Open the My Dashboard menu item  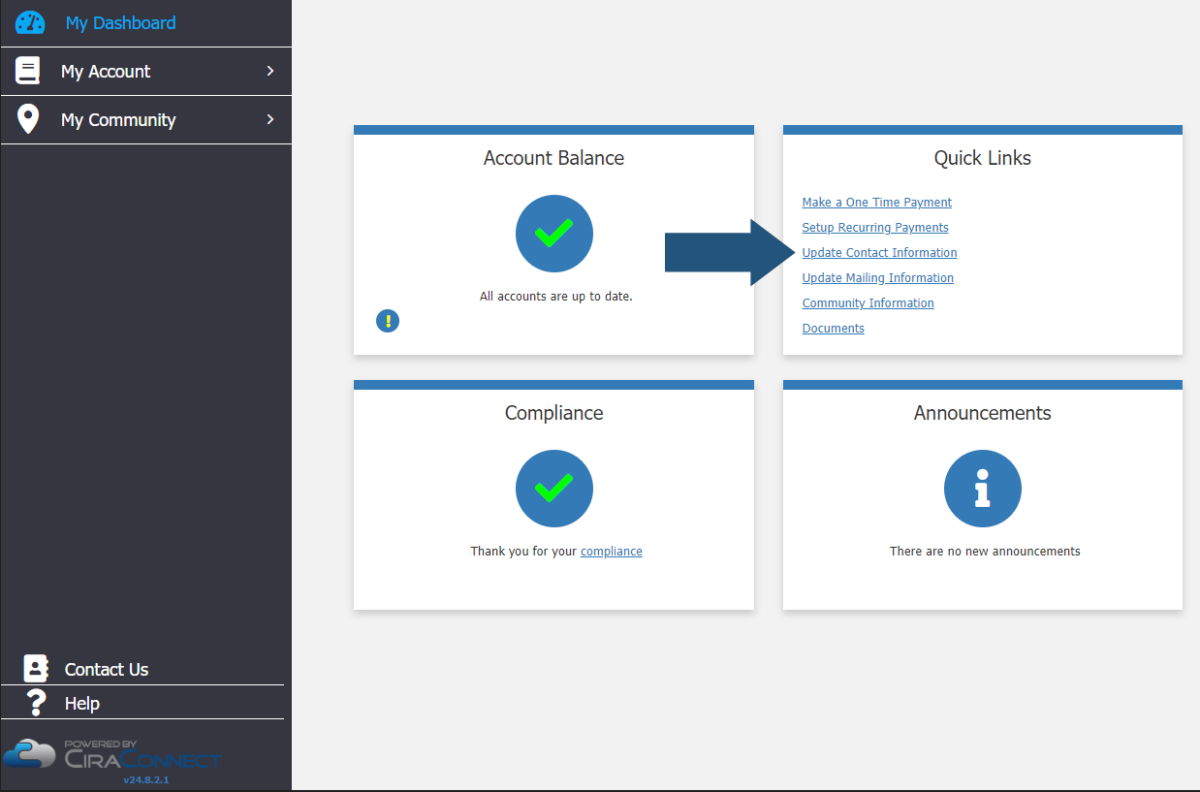point(120,23)
